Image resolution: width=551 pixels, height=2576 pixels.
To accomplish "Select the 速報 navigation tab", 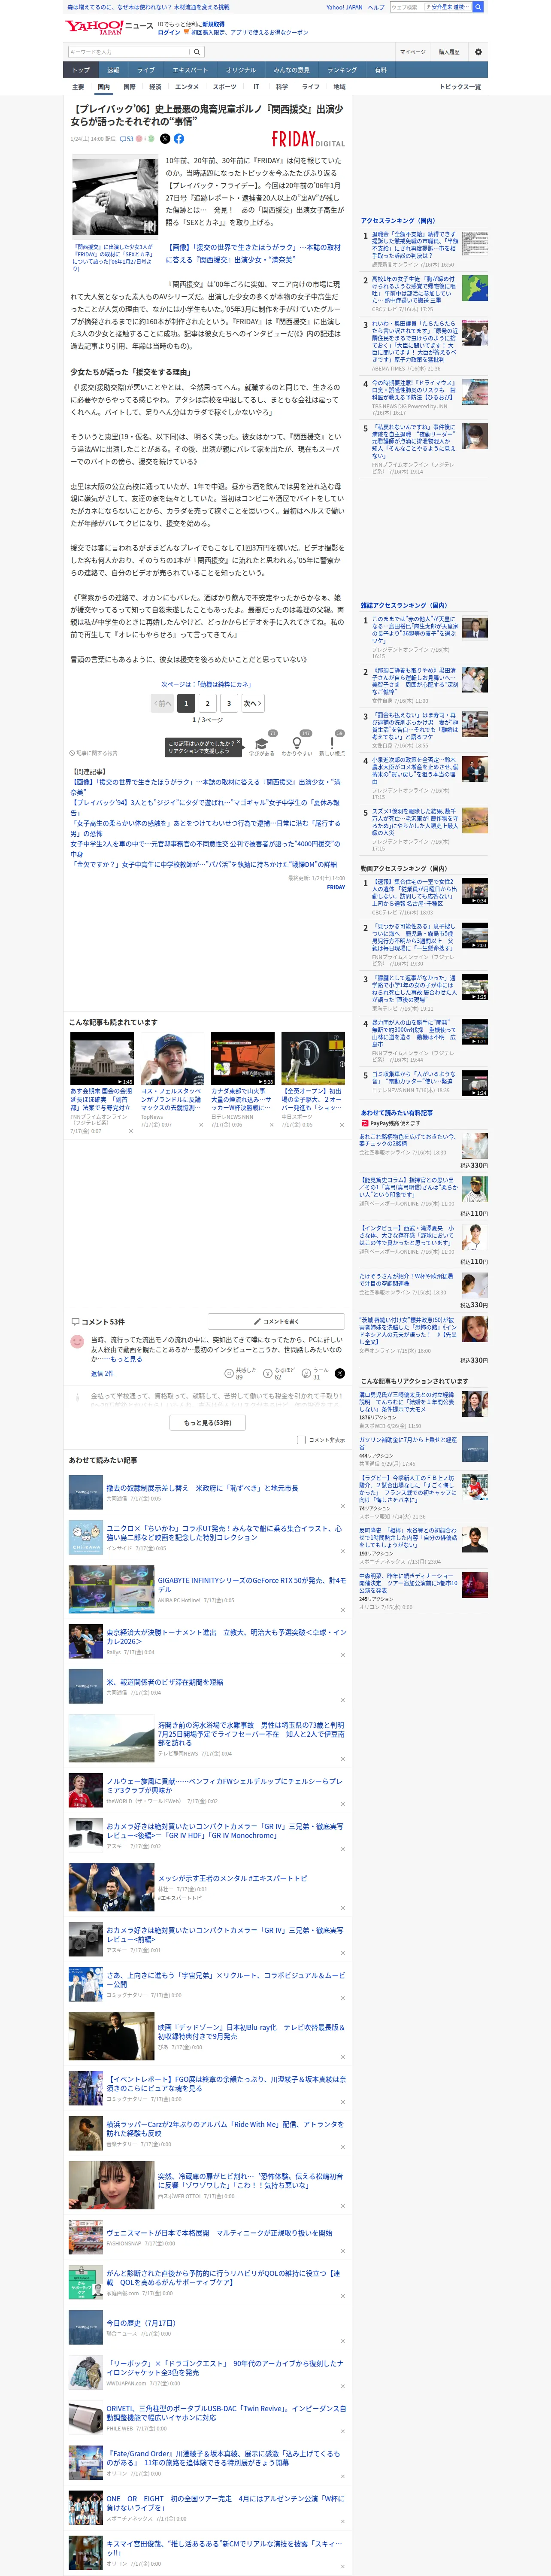I will pos(113,70).
